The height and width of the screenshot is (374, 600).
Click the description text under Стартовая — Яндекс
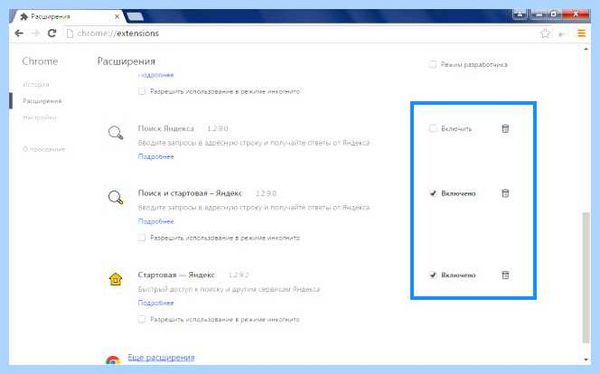229,289
